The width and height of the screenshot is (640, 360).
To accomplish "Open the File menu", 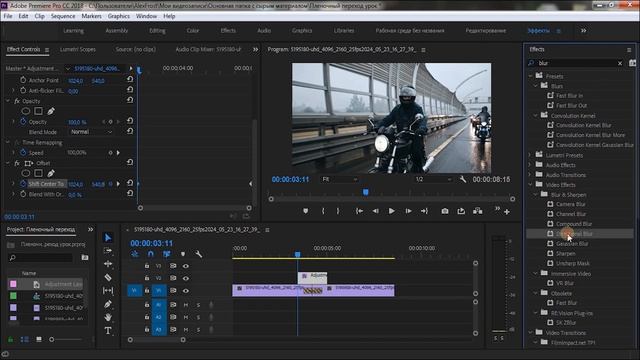I will point(8,16).
